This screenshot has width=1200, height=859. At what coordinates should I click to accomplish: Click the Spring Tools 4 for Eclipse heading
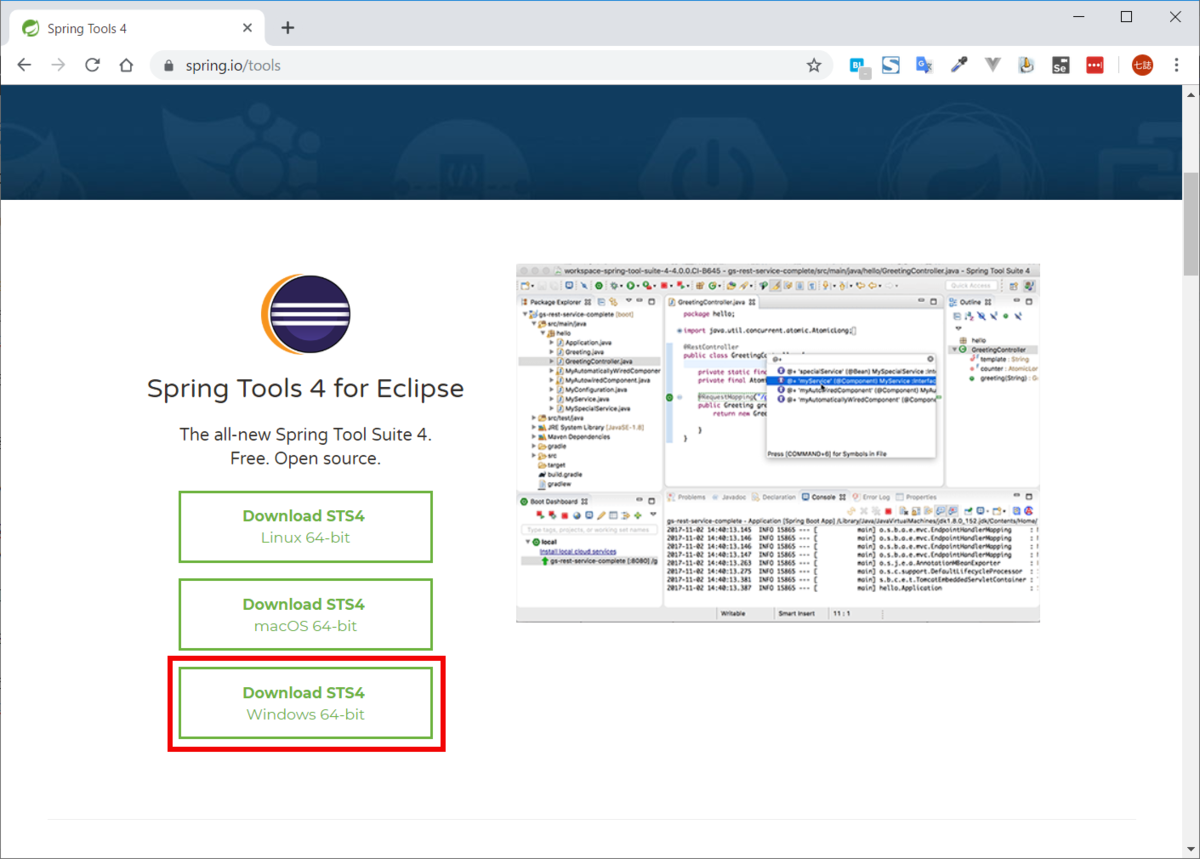[305, 388]
